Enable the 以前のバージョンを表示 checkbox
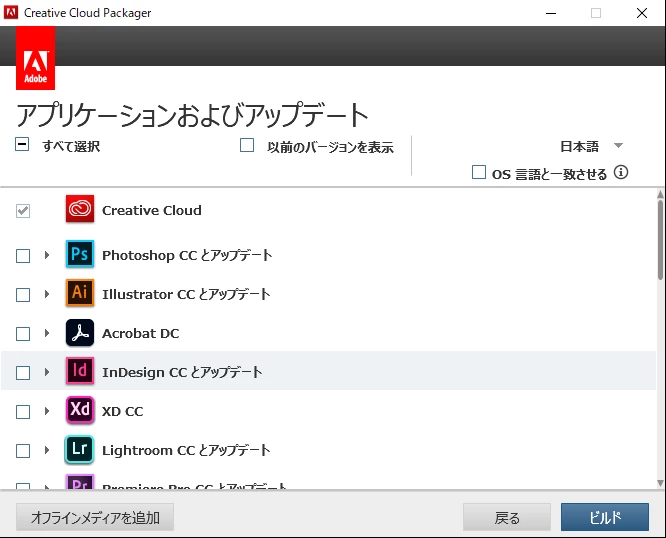The width and height of the screenshot is (666, 538). pyautogui.click(x=247, y=145)
